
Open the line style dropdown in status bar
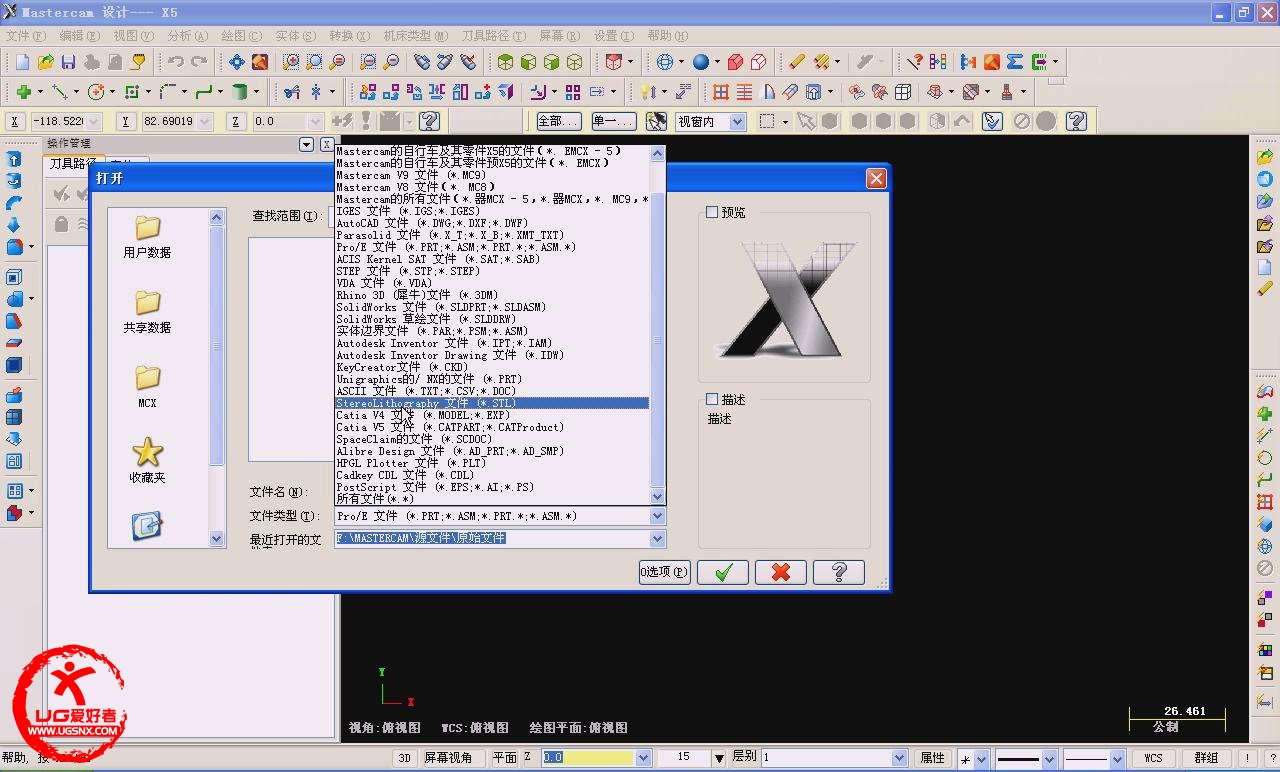pyautogui.click(x=1047, y=758)
